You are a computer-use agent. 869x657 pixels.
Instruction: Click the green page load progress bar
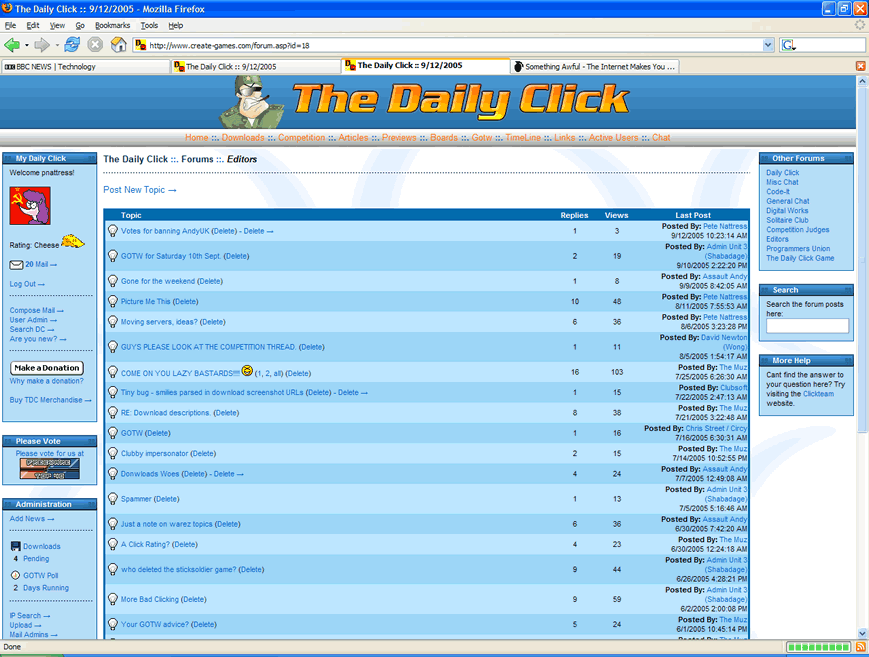819,647
